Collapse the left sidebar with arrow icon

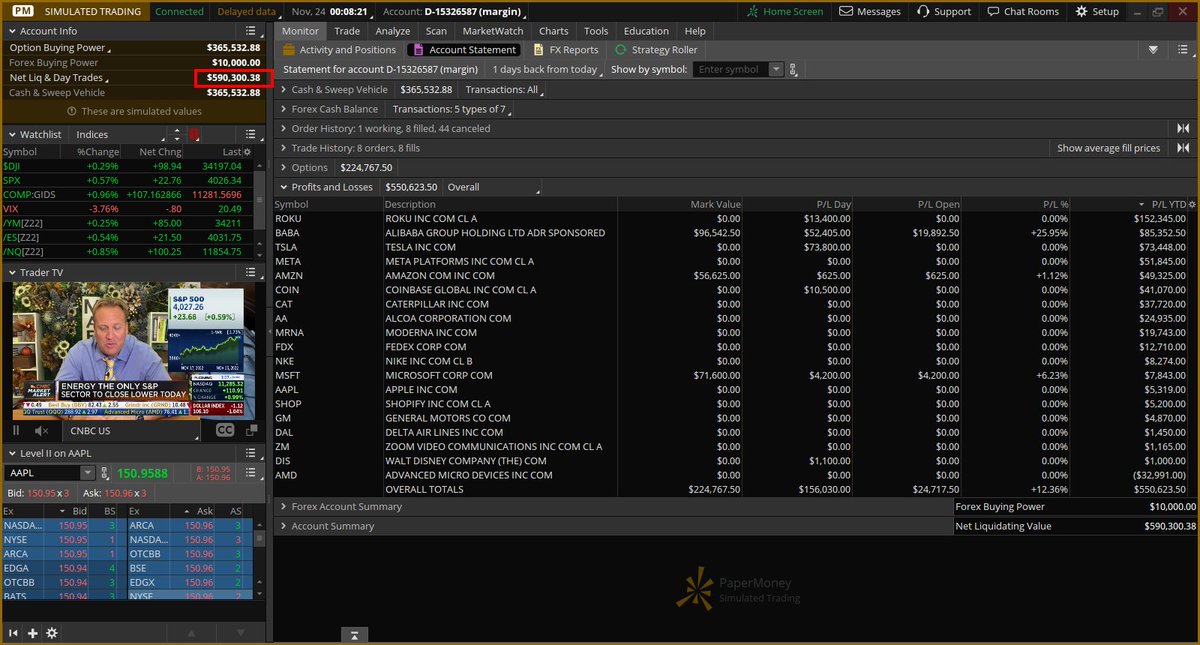click(14, 633)
